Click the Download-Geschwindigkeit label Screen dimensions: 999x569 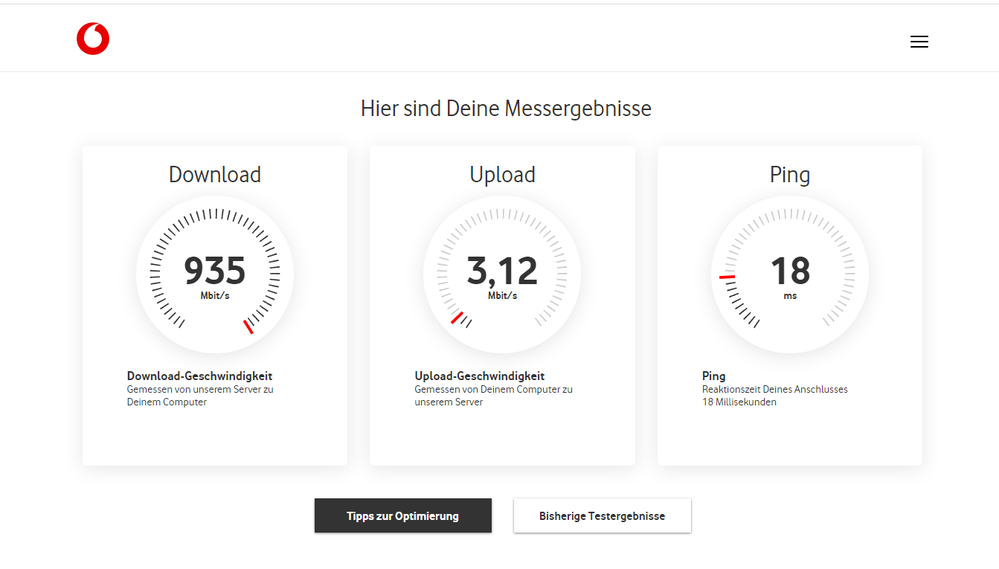pyautogui.click(x=199, y=376)
